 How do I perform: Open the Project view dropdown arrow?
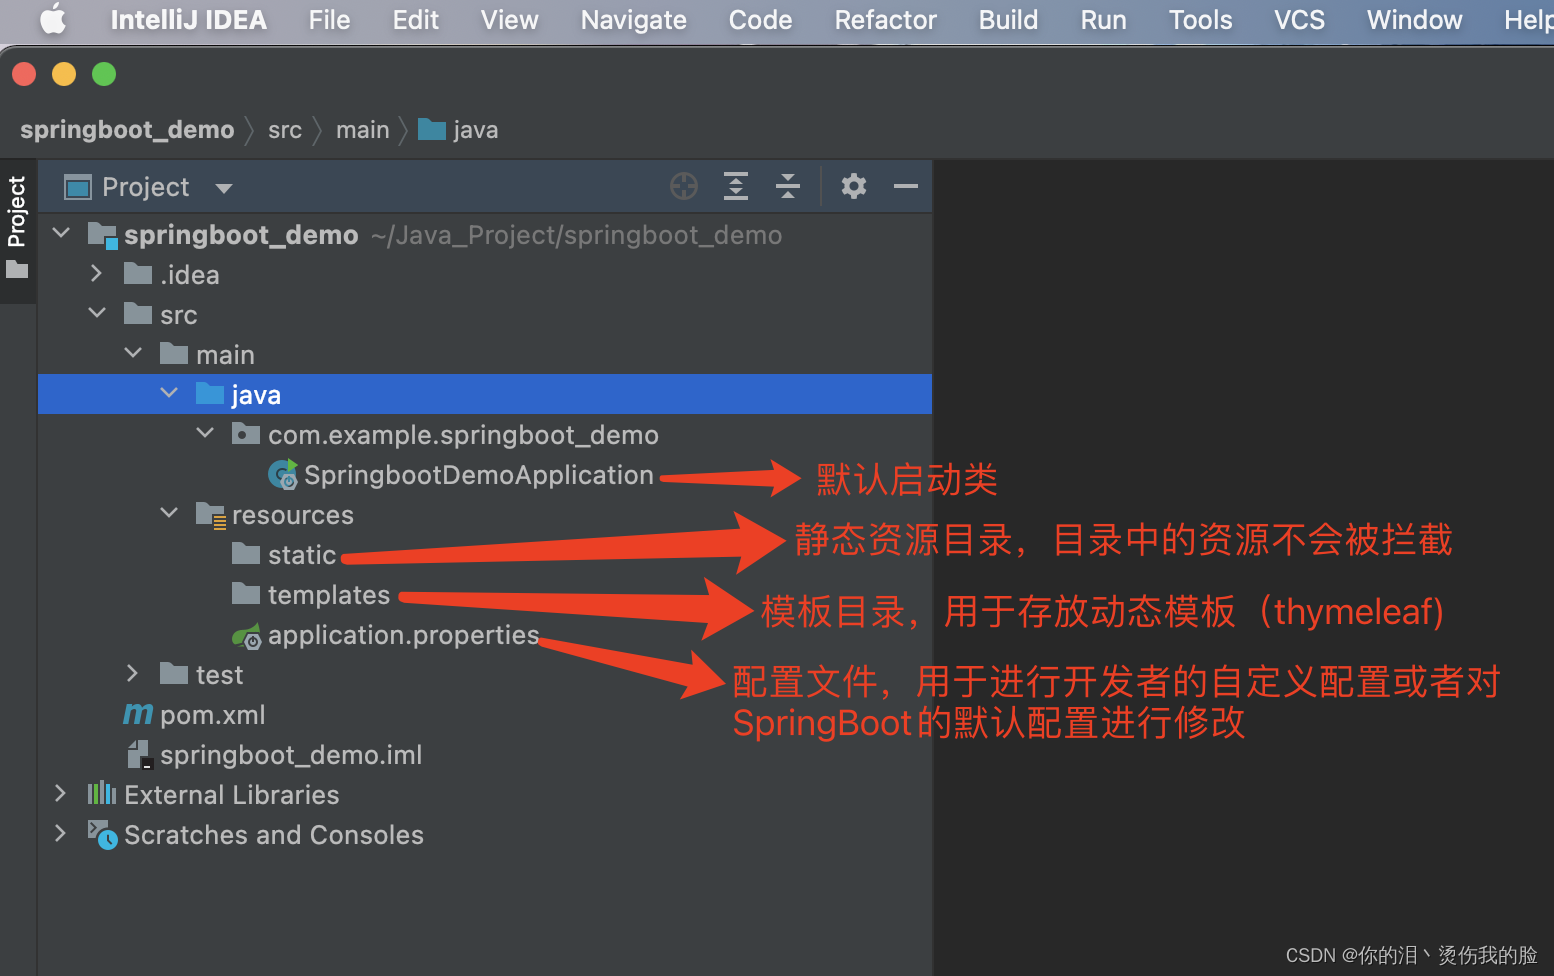pos(224,188)
